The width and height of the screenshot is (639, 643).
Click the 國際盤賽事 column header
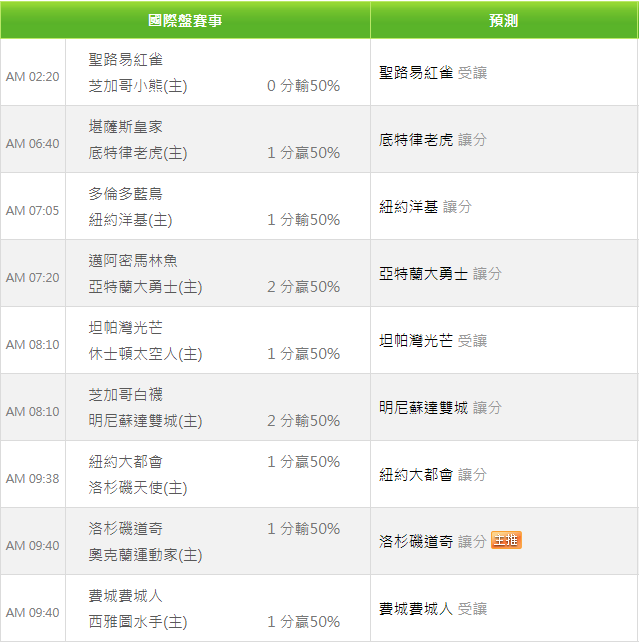185,21
